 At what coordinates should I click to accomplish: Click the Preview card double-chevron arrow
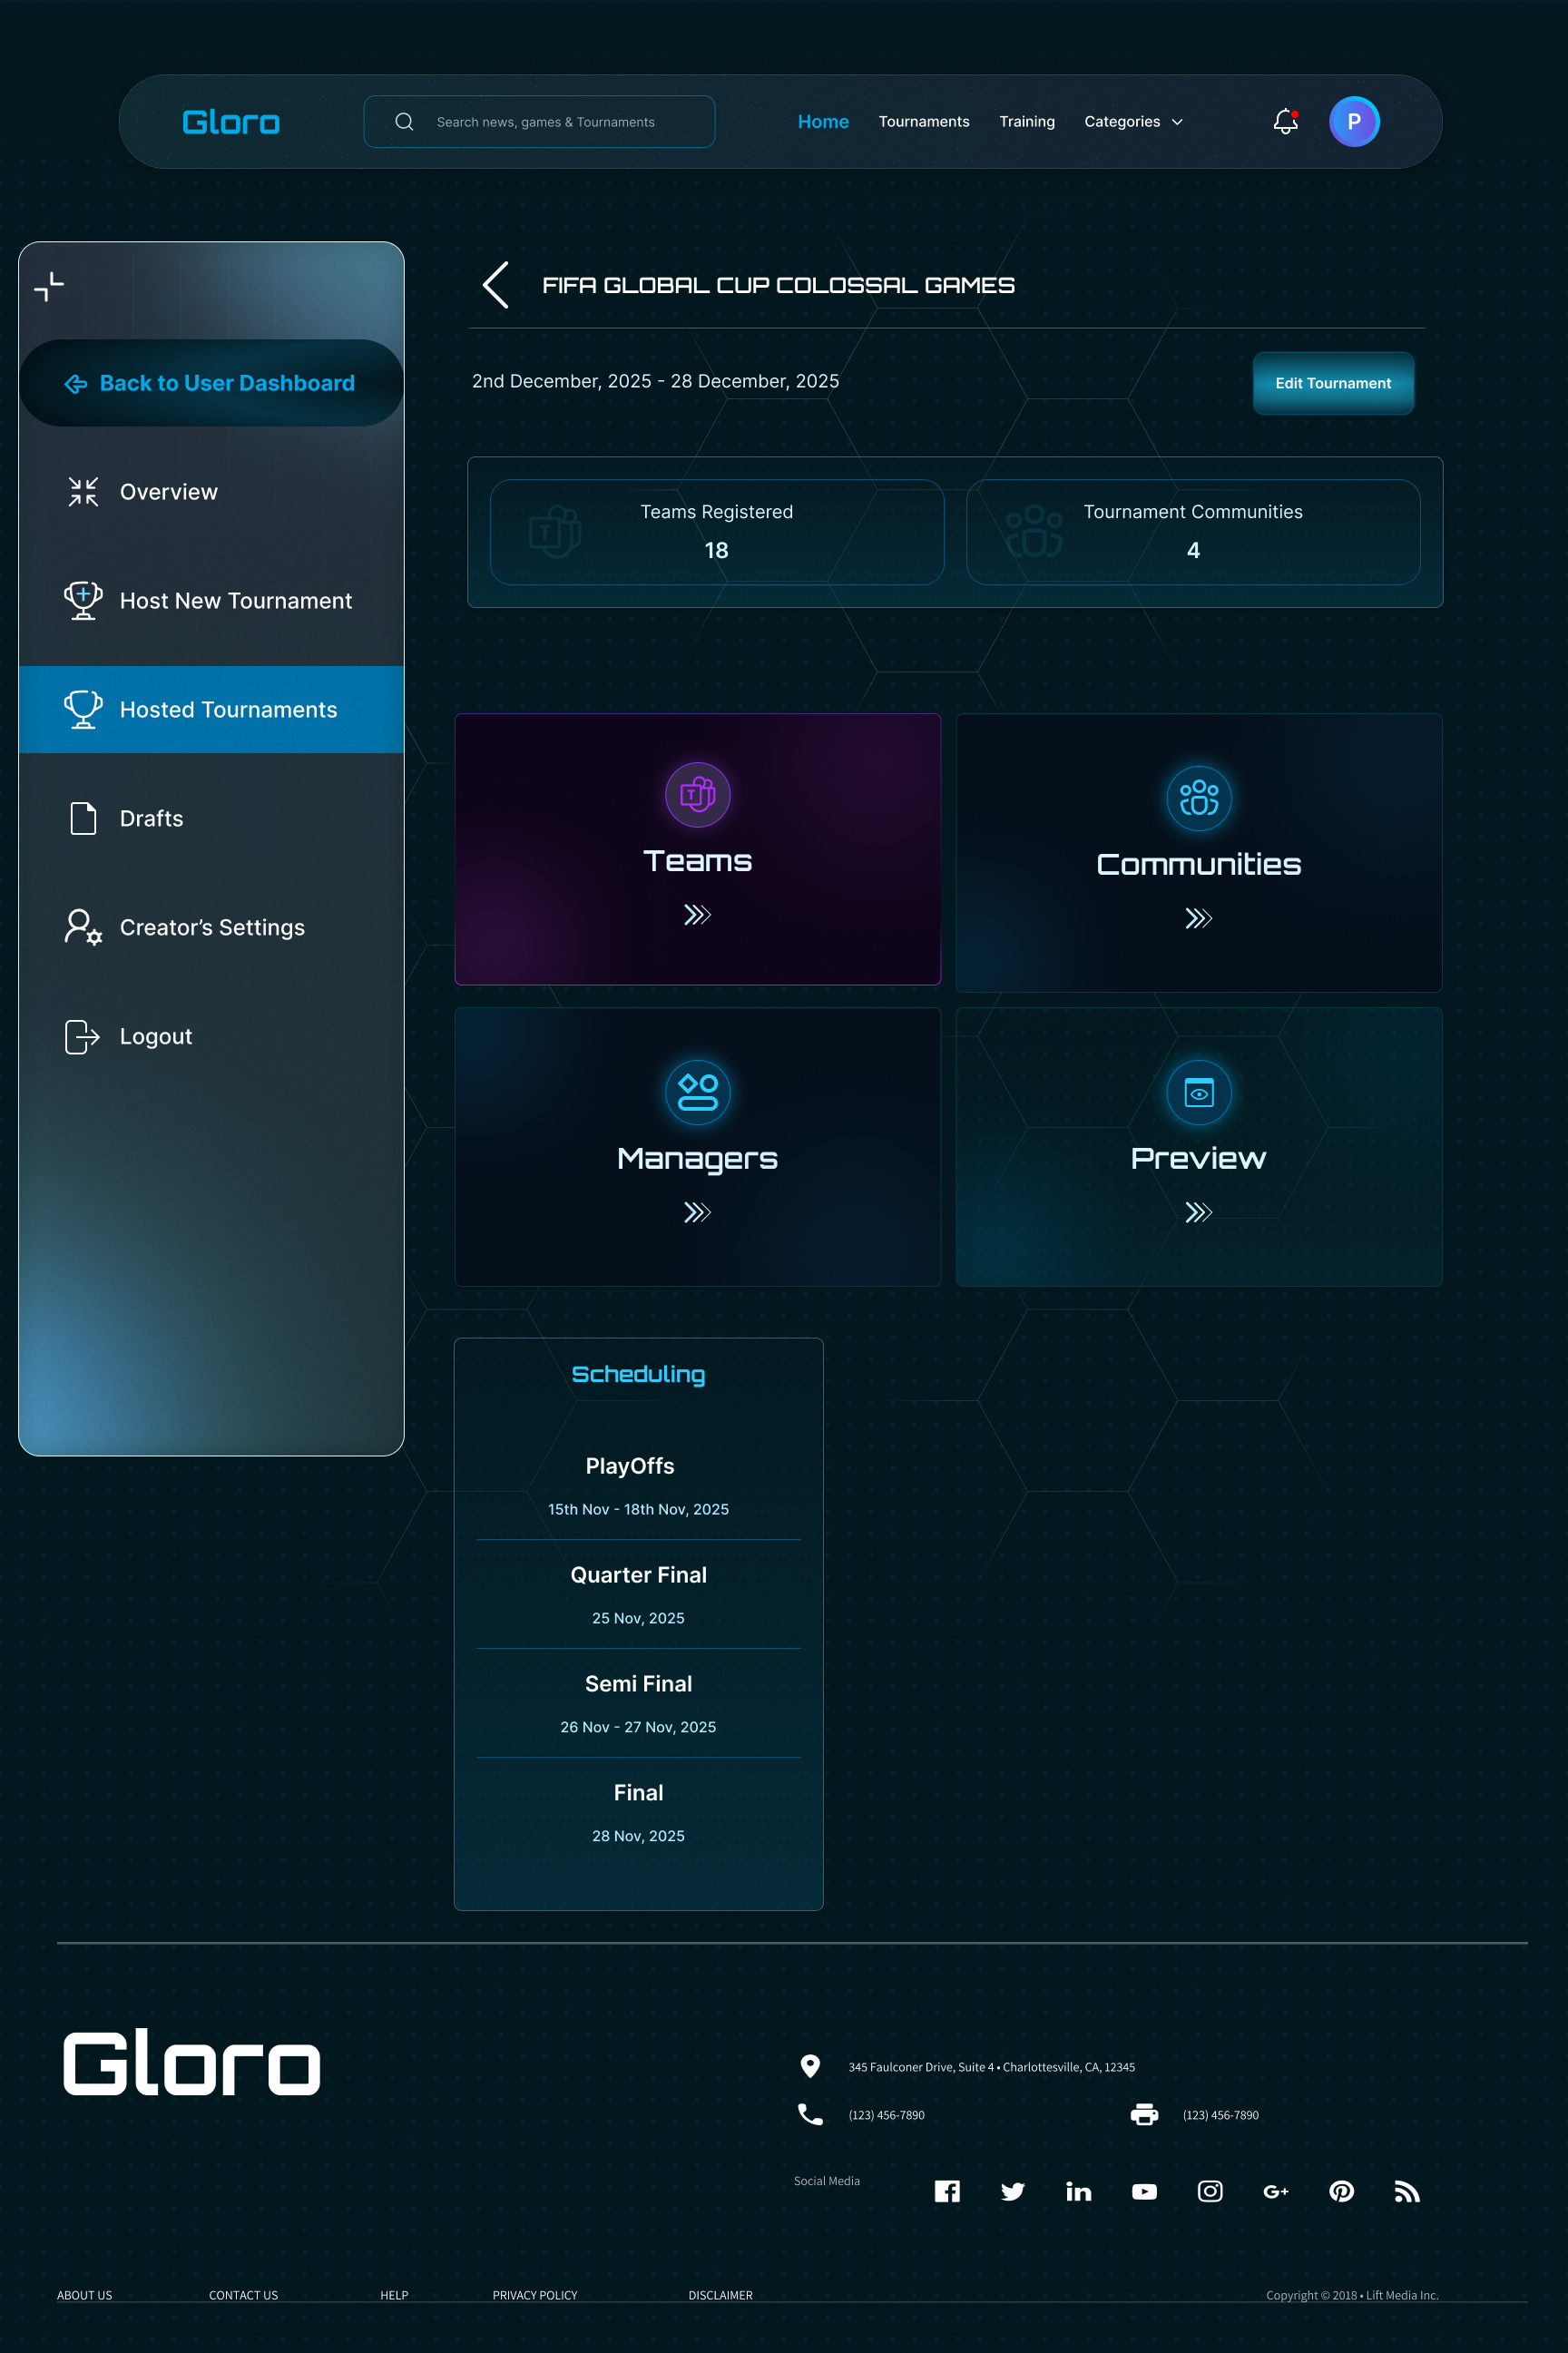[x=1199, y=1212]
